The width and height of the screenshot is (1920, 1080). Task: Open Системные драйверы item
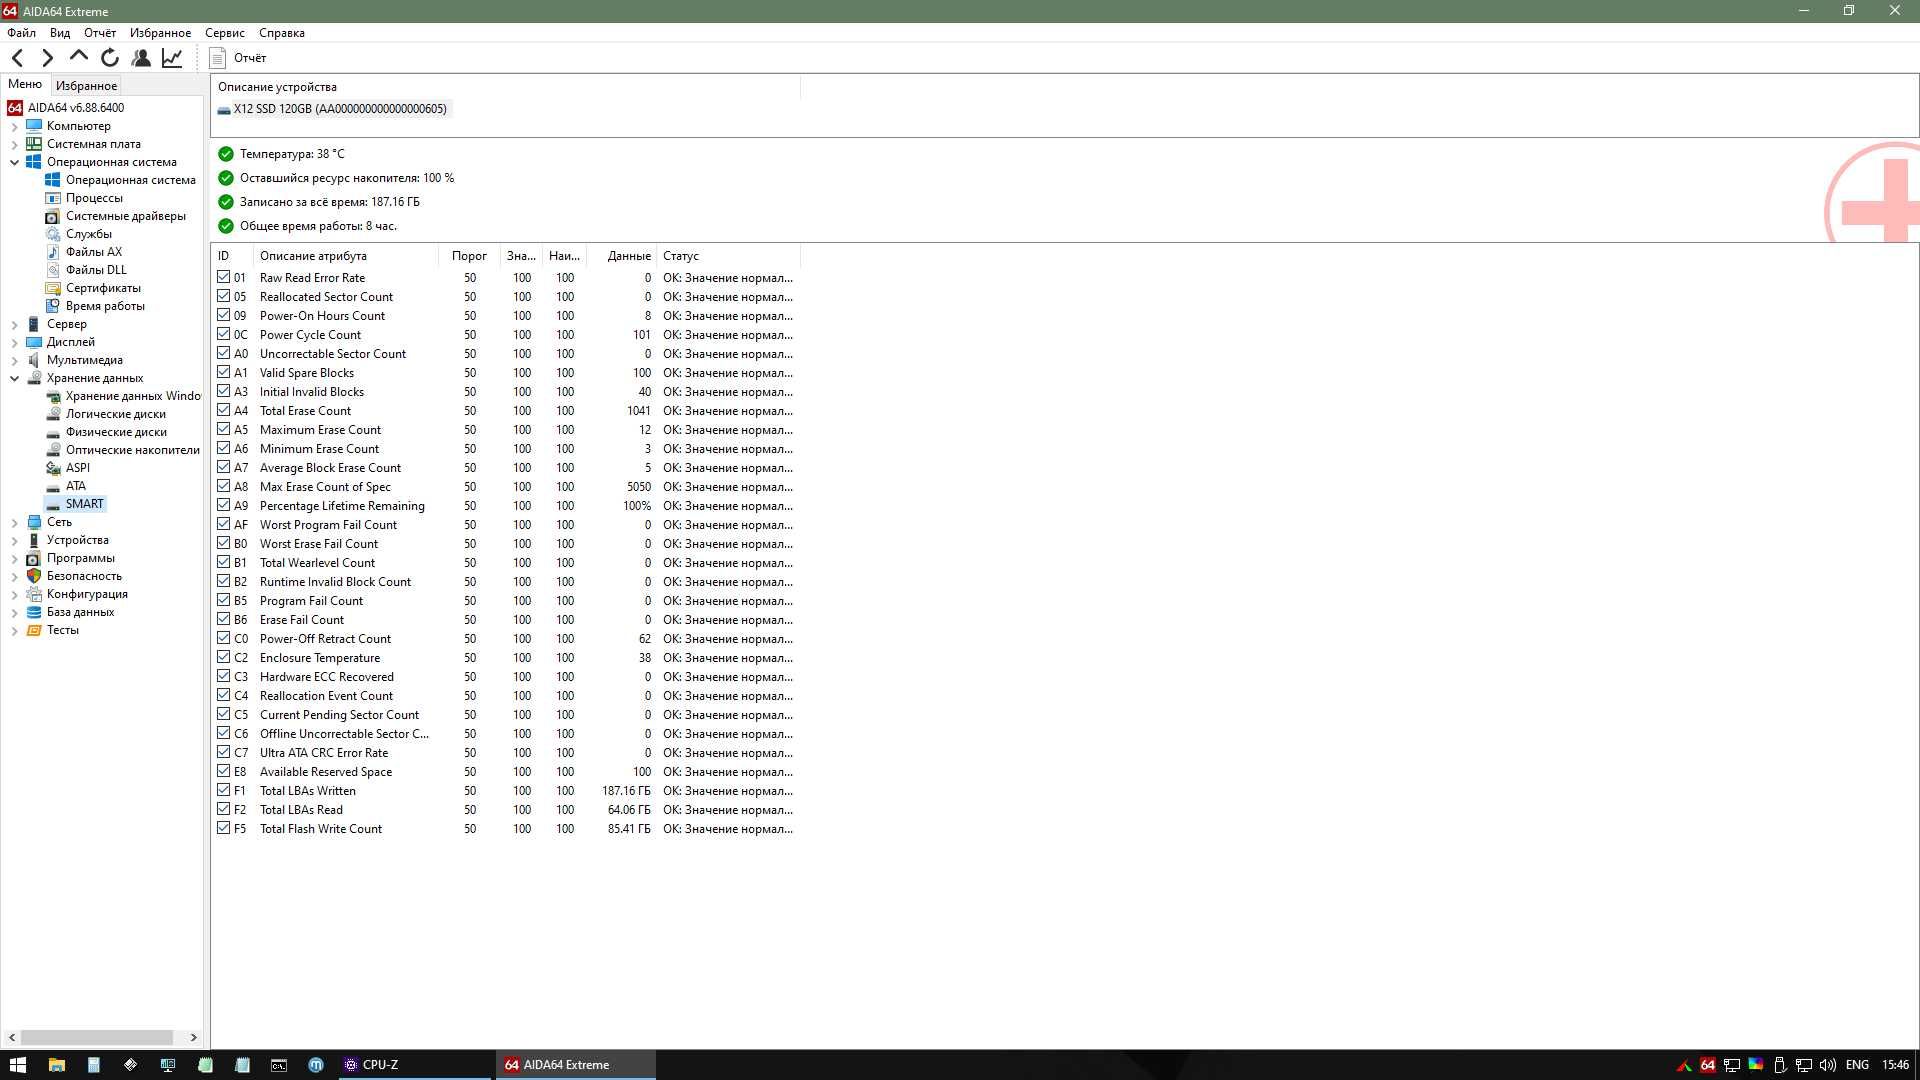(125, 216)
